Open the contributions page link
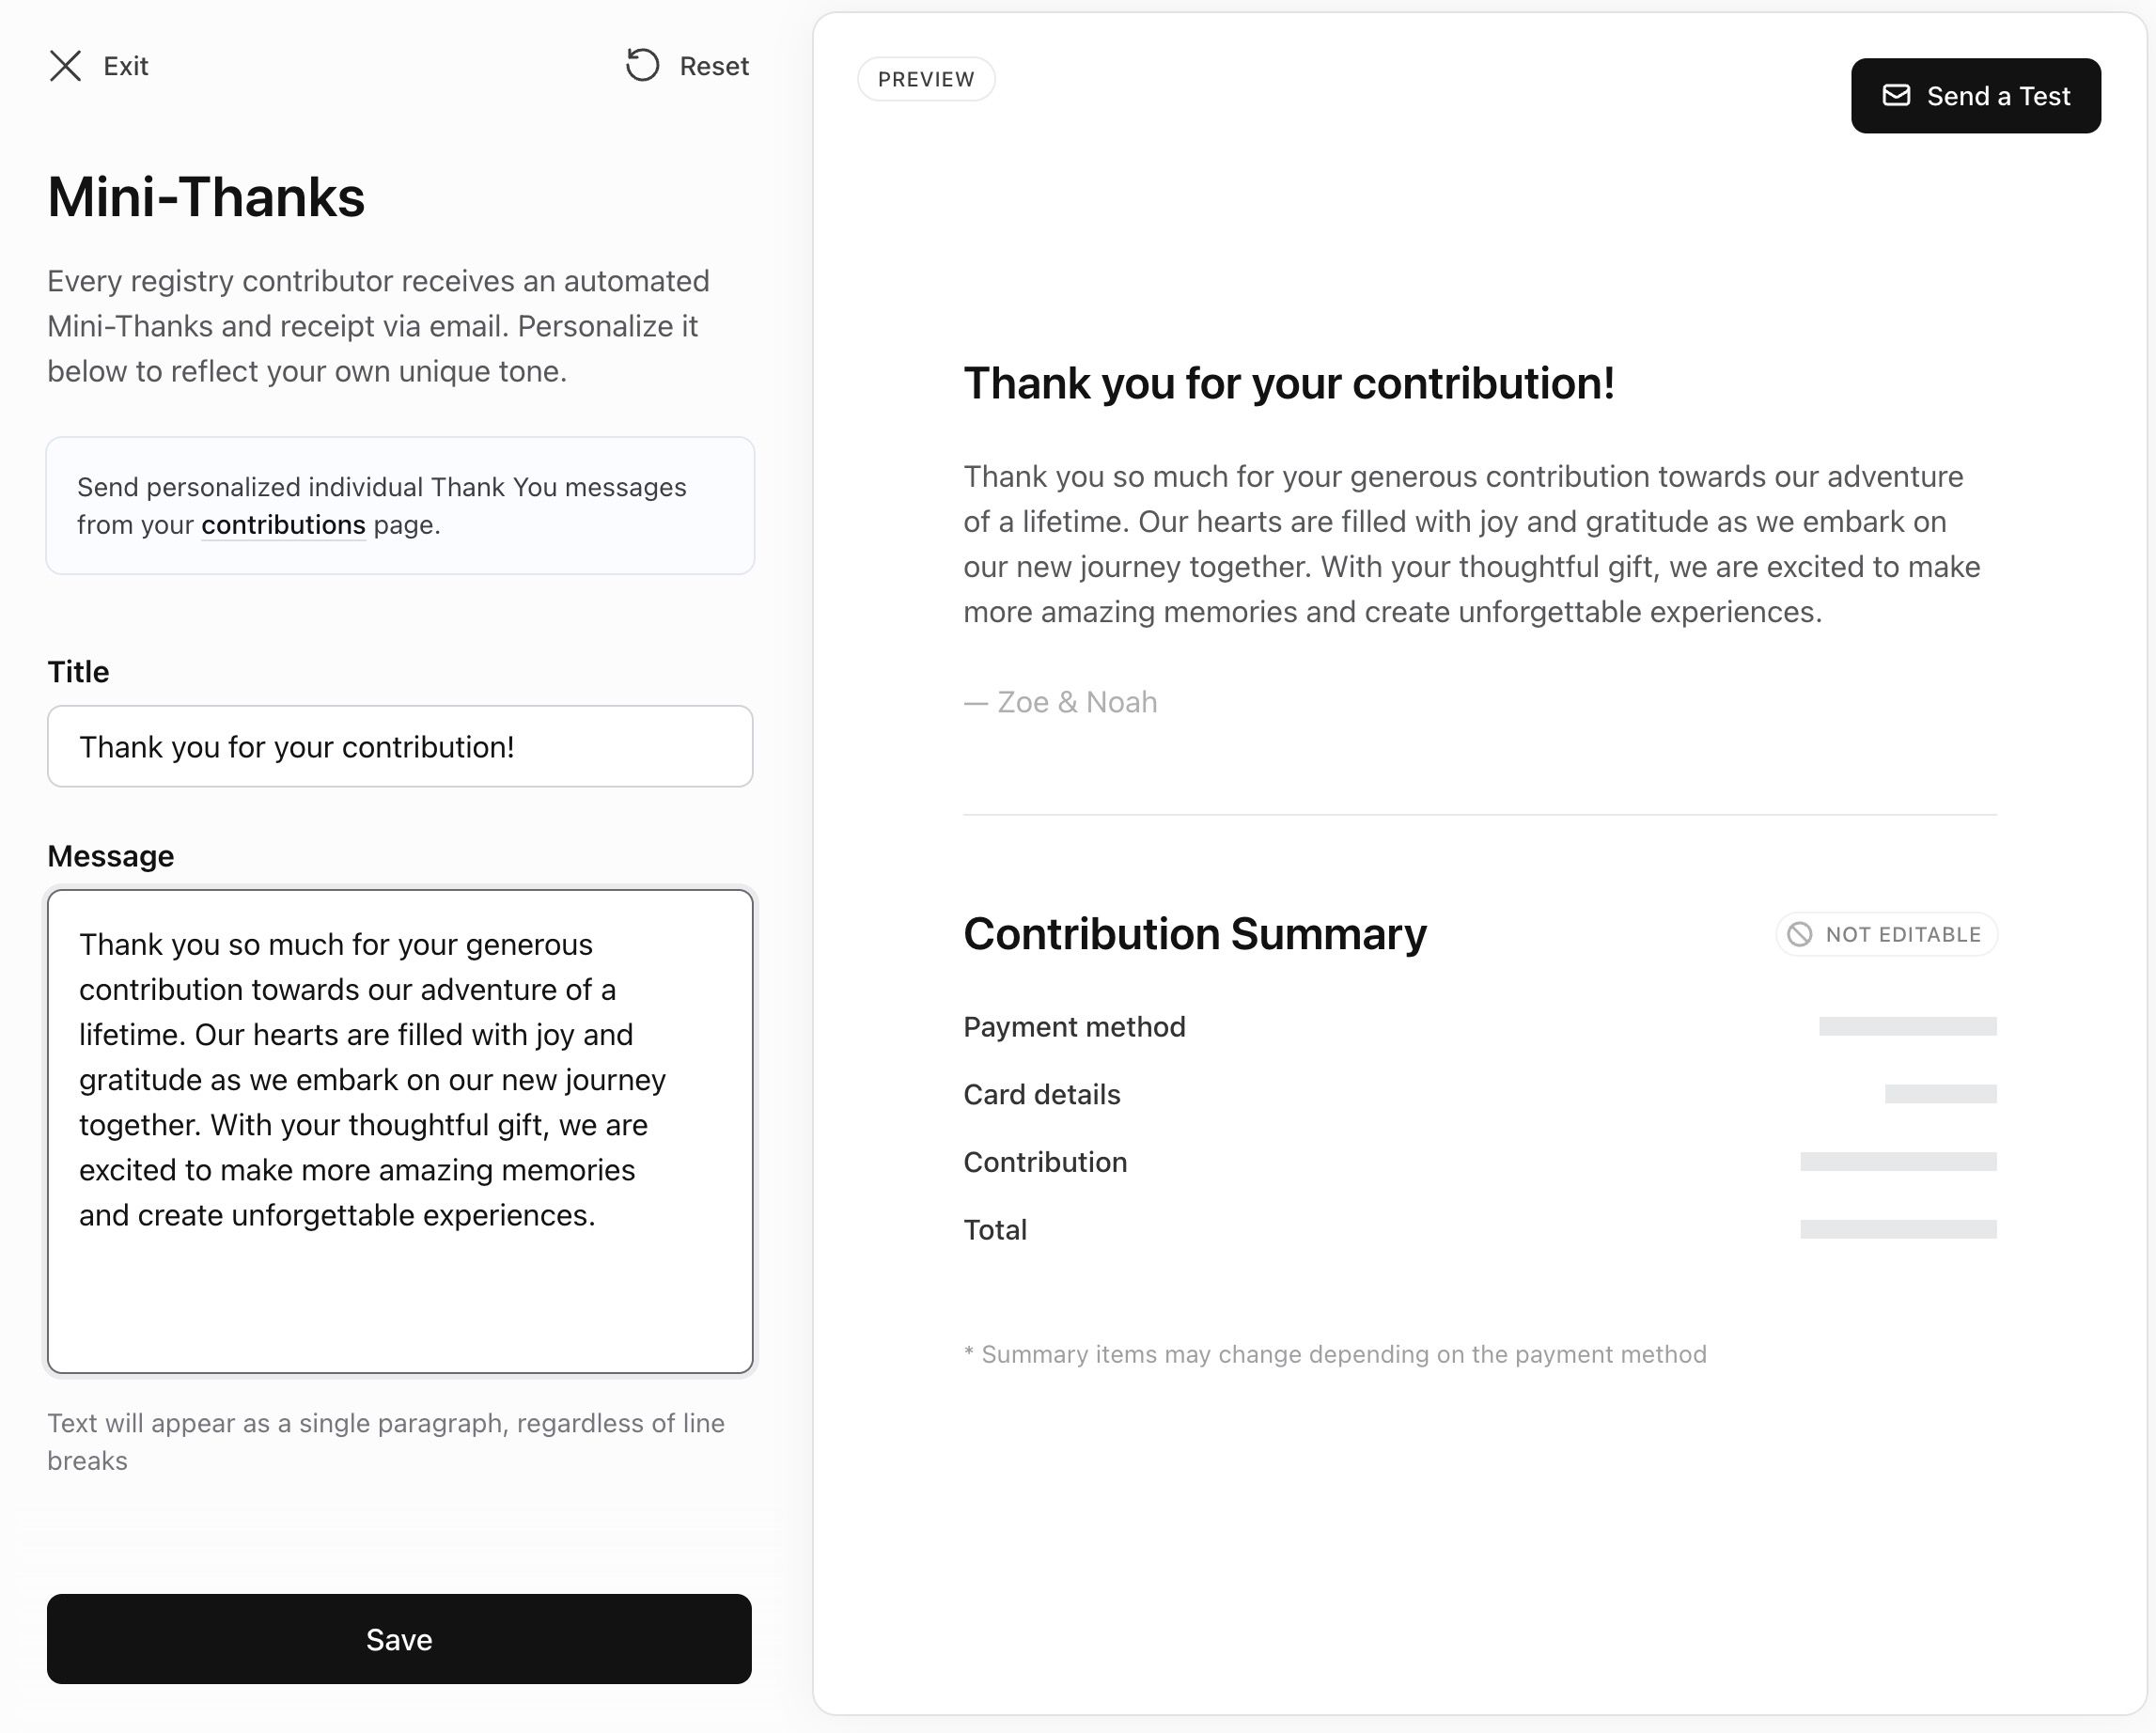Screen dimensions: 2156x1733 tap(283, 525)
